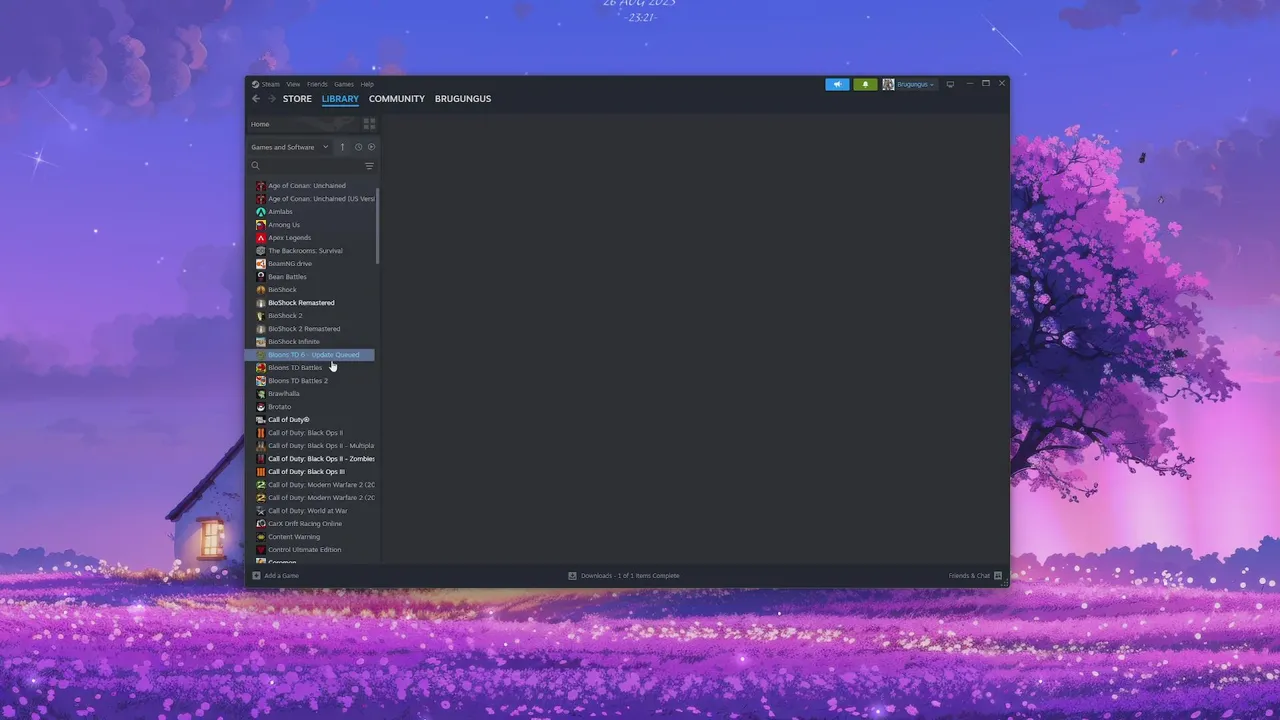Click the Brawlhalla game icon
1280x720 pixels.
(261, 394)
